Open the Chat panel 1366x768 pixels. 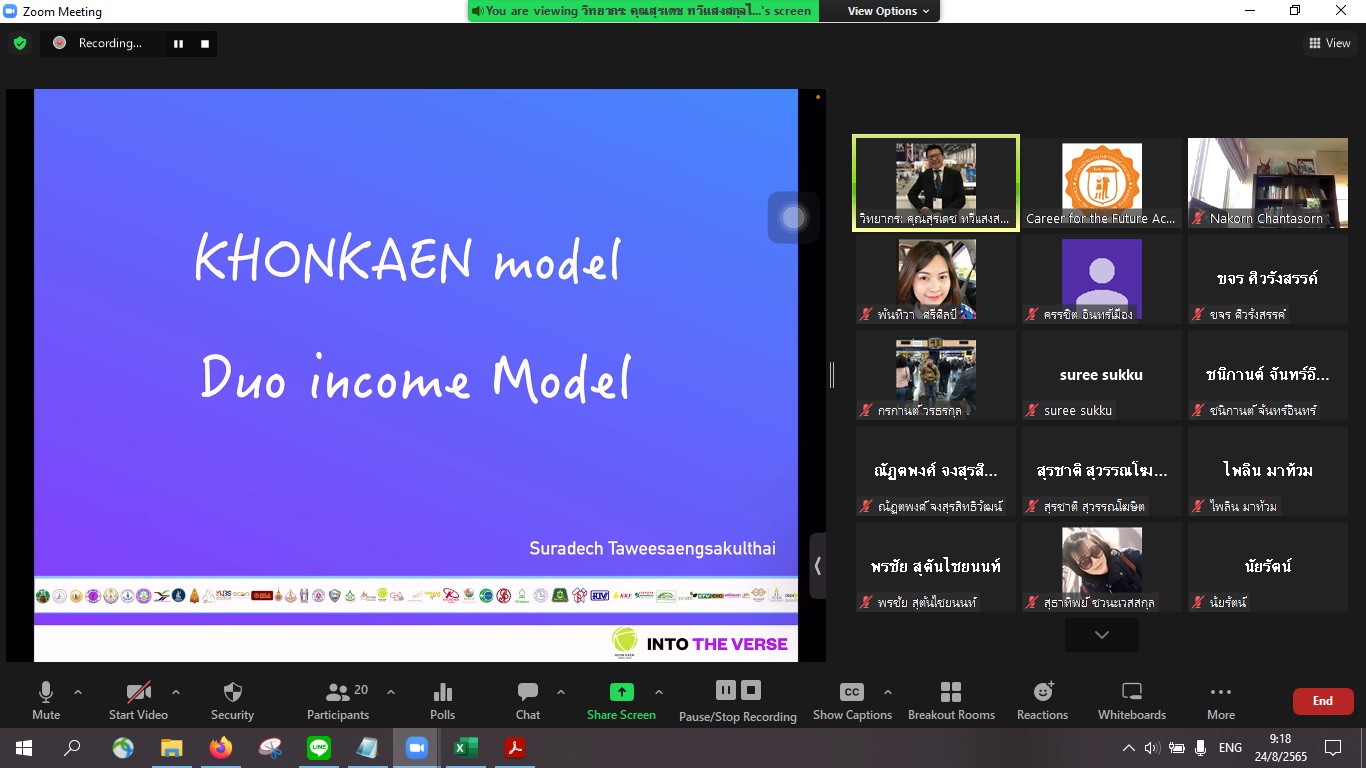[528, 700]
